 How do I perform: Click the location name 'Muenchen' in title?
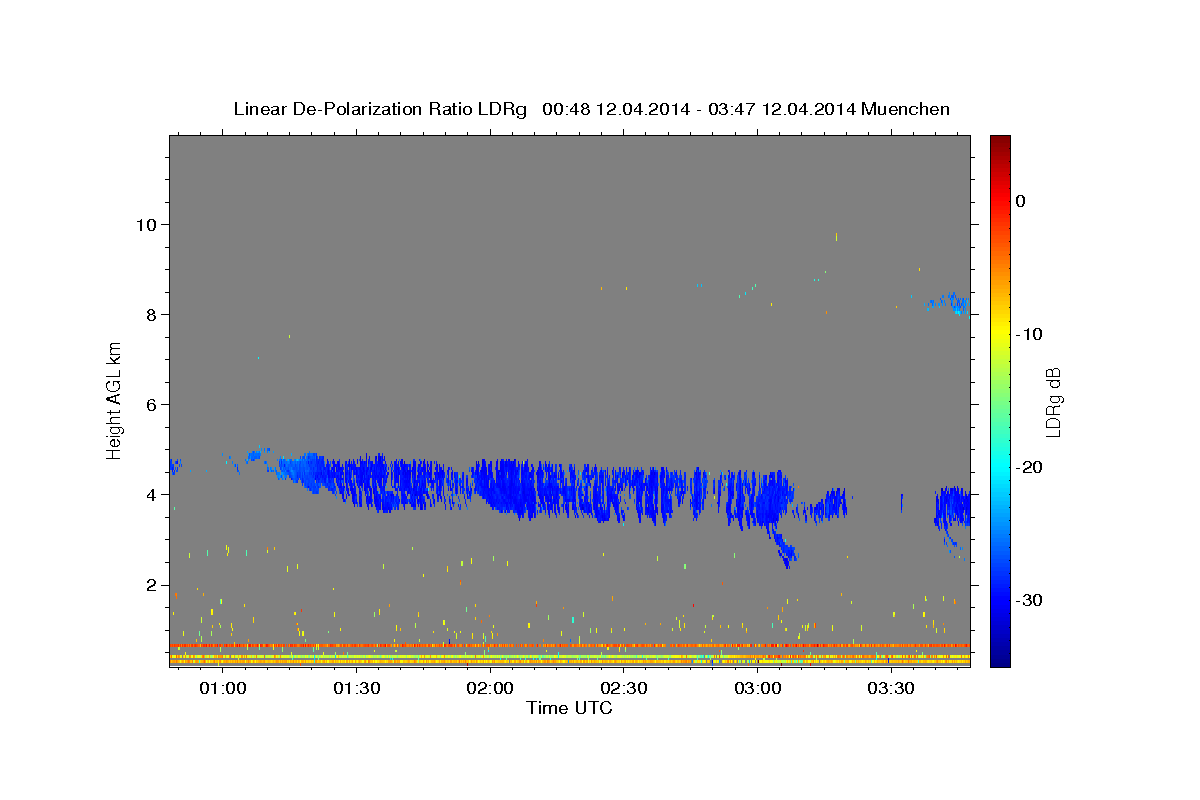[906, 109]
